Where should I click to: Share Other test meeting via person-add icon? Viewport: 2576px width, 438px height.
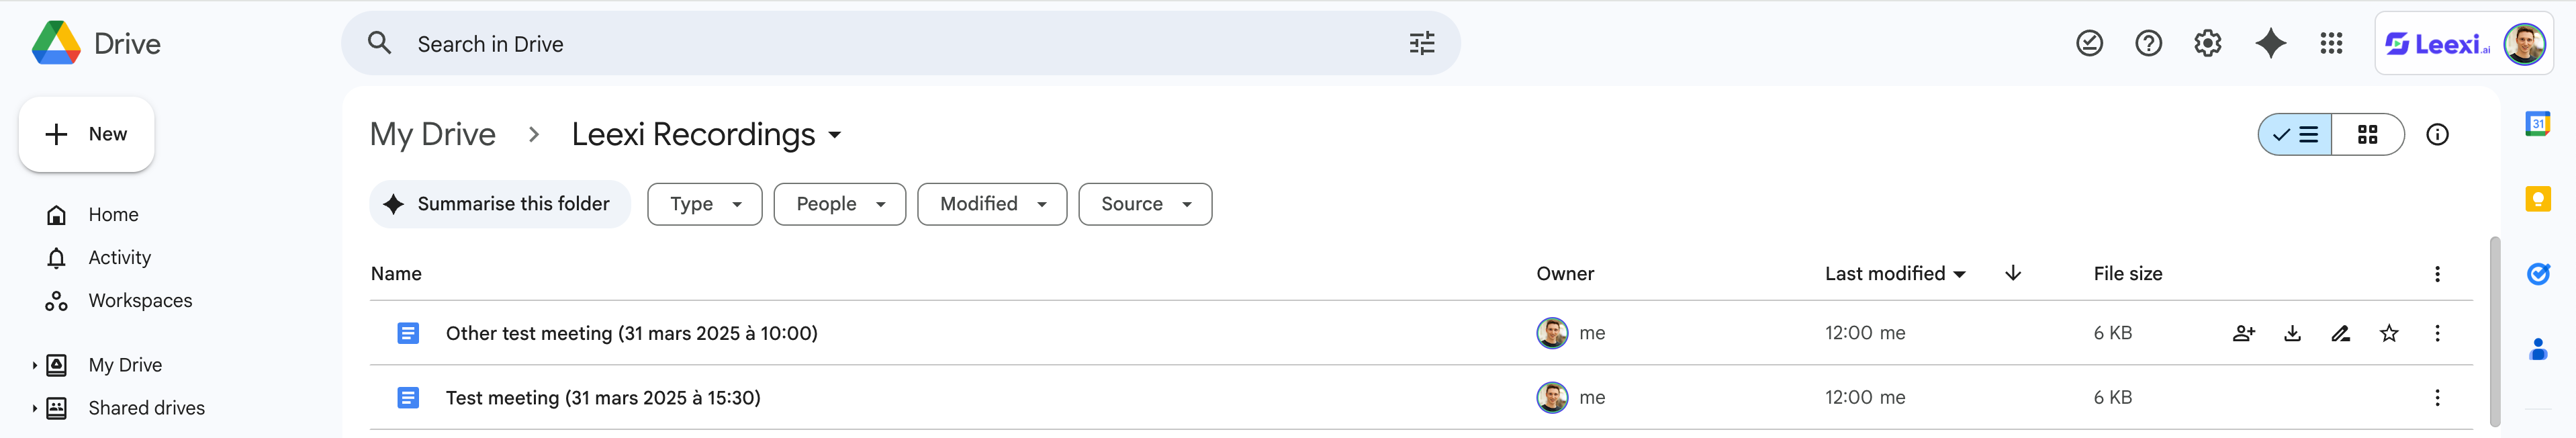tap(2244, 333)
